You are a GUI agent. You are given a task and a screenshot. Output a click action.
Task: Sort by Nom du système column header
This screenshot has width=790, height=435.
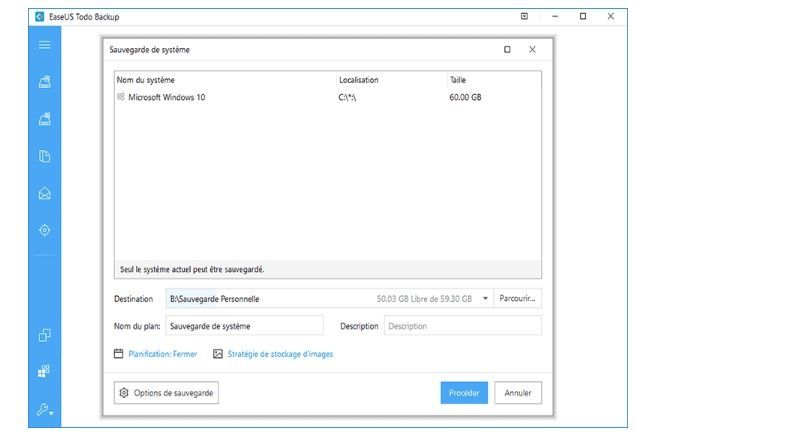[146, 80]
